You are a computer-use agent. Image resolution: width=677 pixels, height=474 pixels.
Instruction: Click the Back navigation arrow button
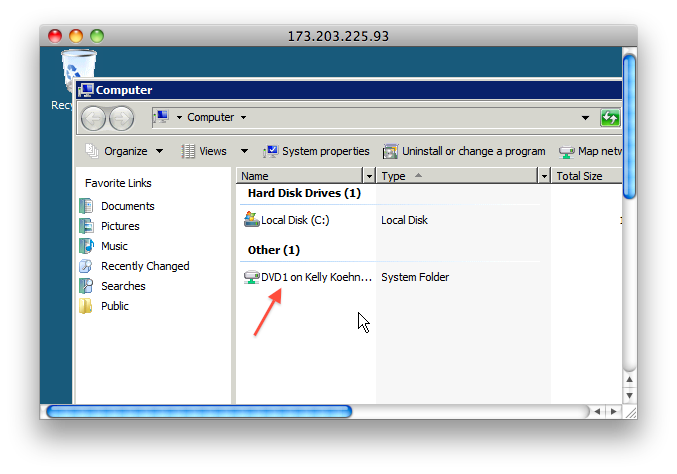[93, 118]
